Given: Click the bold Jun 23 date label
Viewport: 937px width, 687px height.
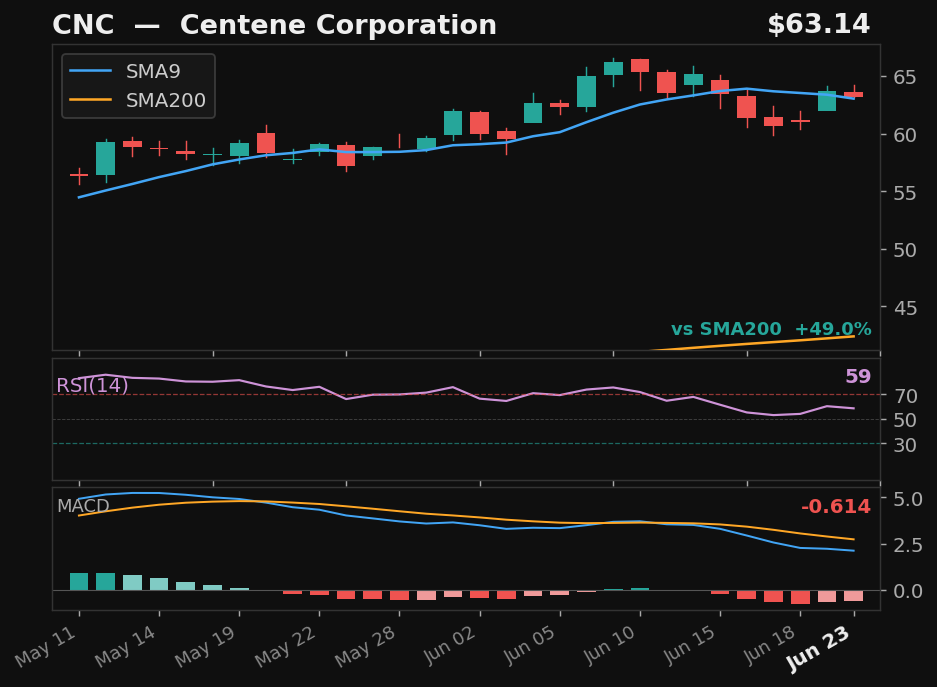Looking at the screenshot, I should click(x=819, y=649).
